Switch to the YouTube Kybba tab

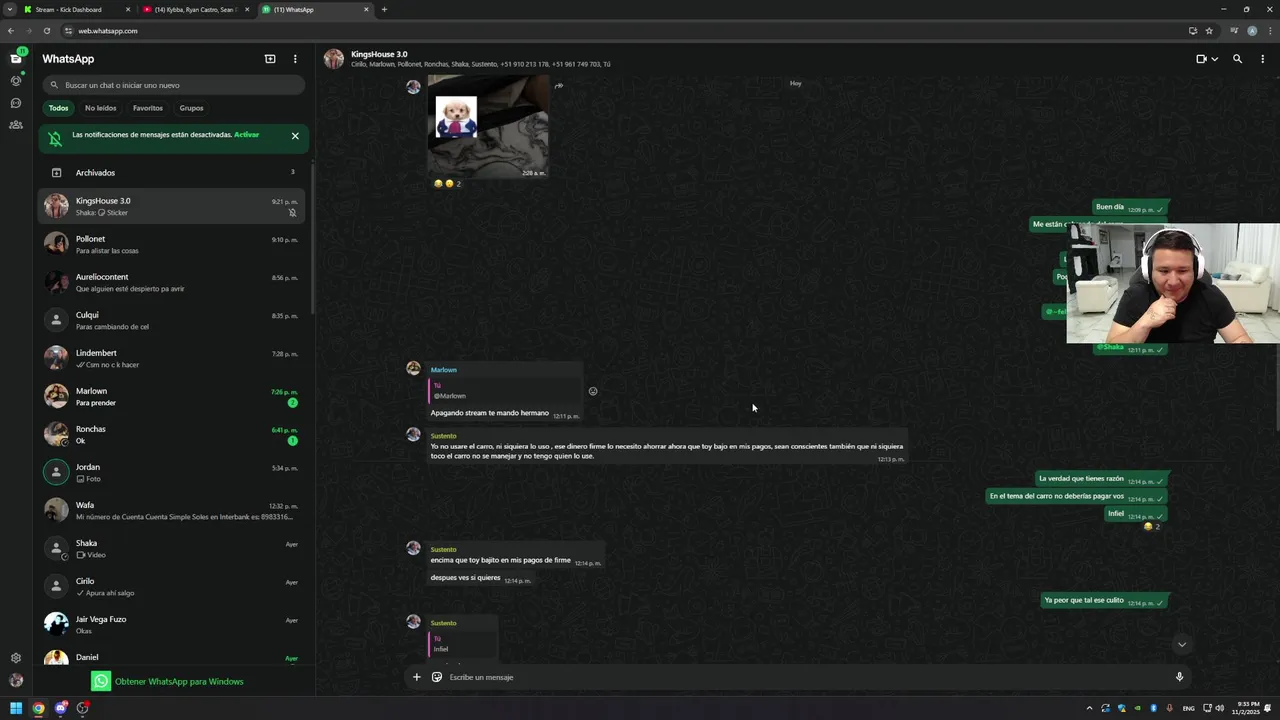coord(196,9)
